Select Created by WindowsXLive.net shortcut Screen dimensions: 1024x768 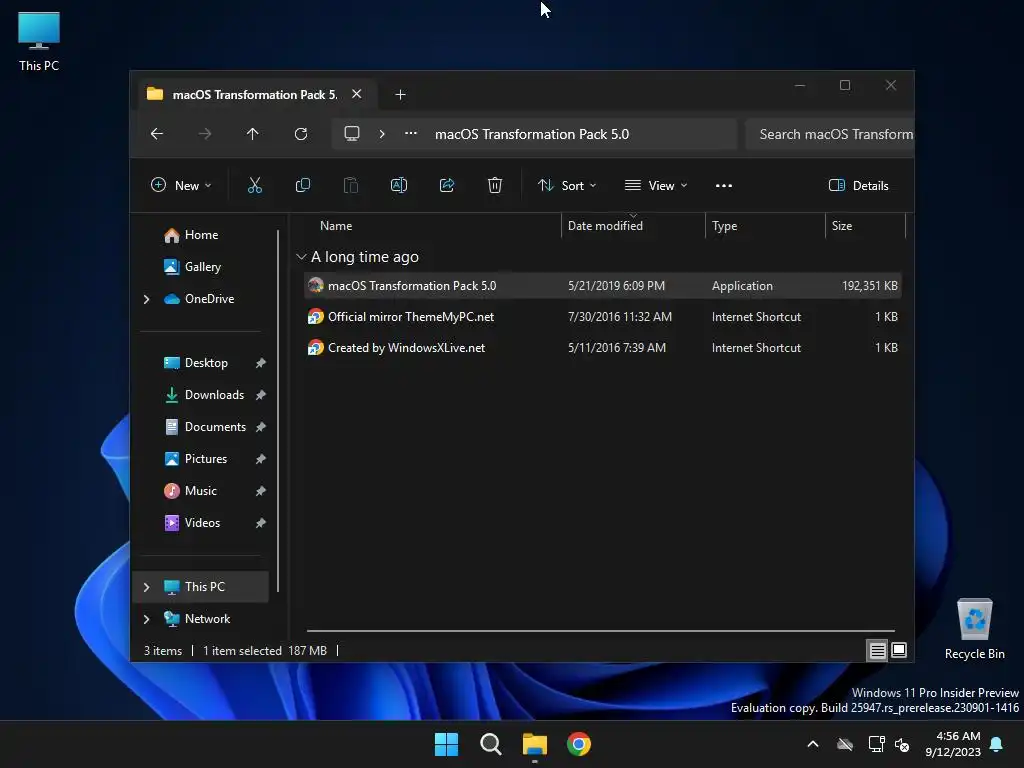point(603,347)
